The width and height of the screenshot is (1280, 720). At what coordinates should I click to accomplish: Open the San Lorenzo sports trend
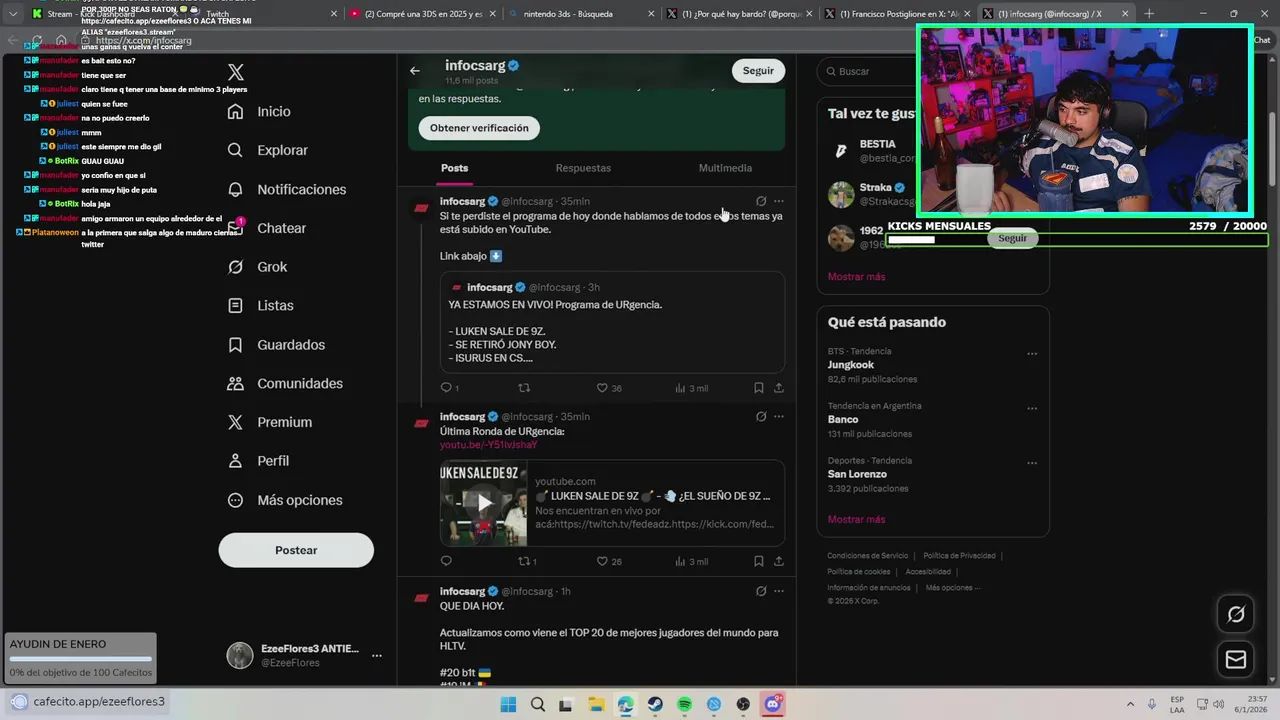(x=857, y=474)
